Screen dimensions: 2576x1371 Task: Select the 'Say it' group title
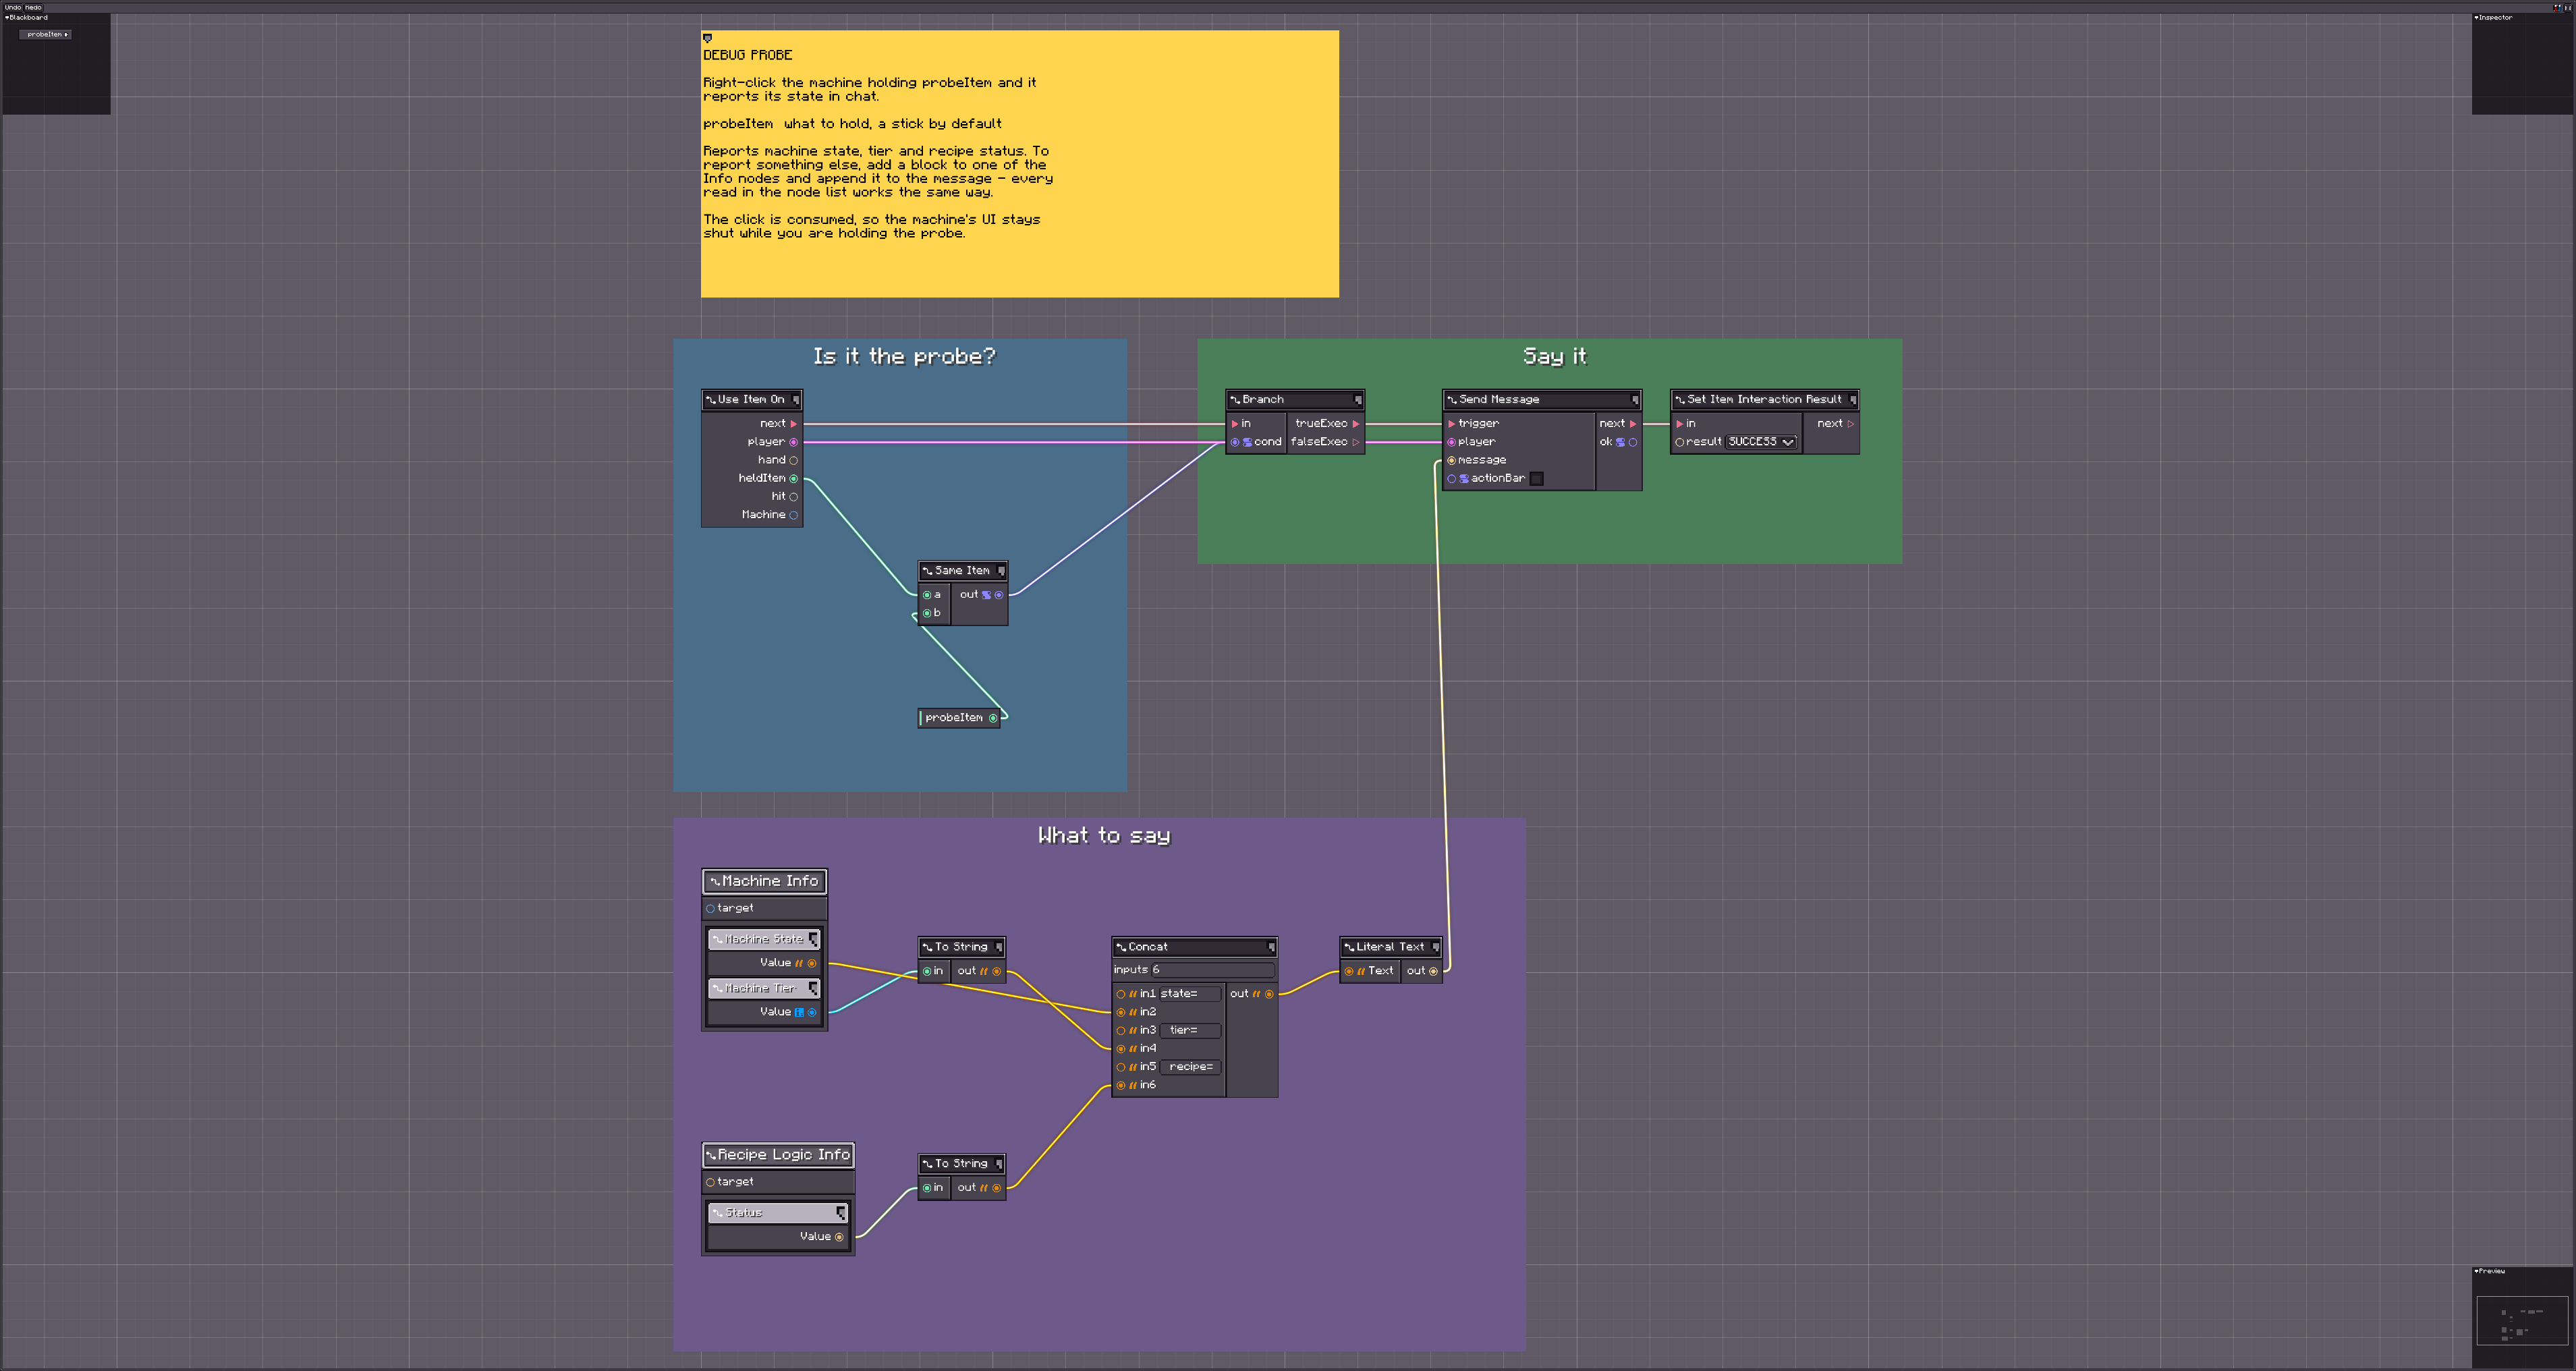point(1554,357)
